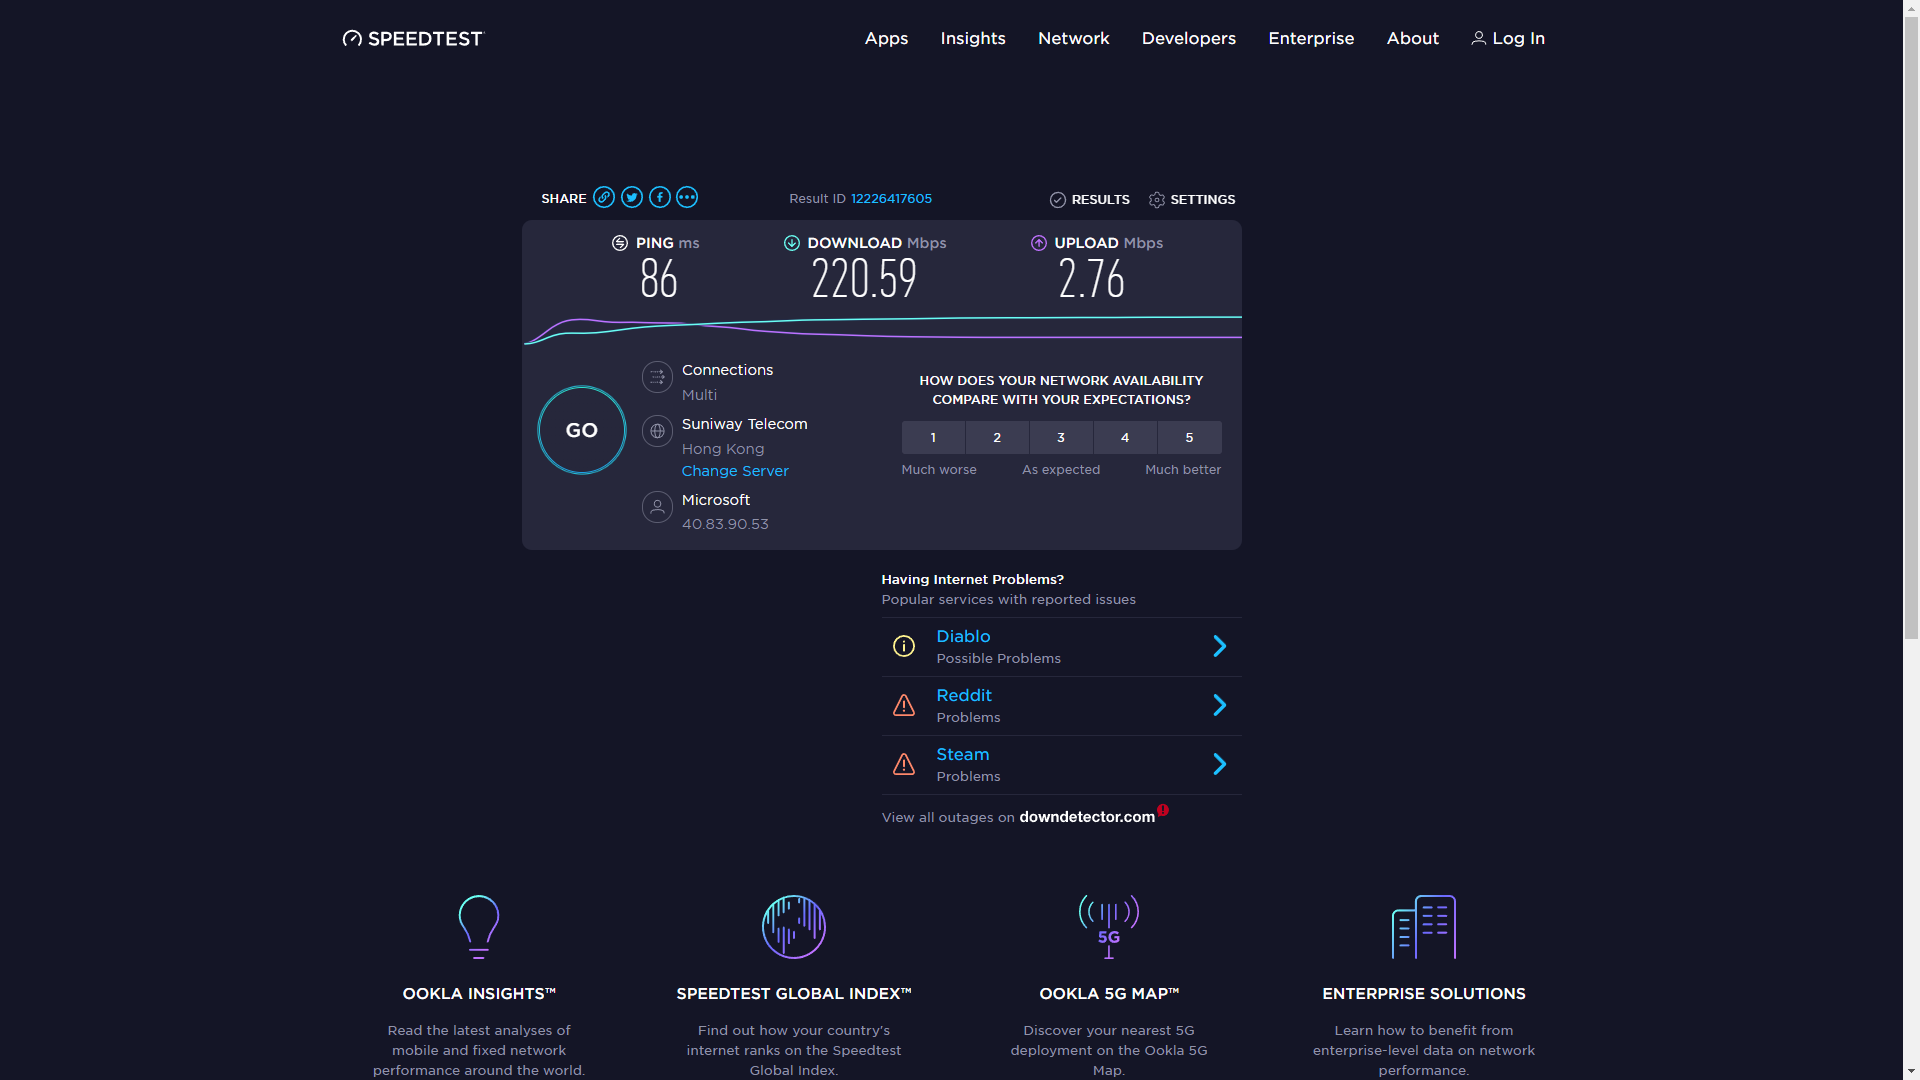The width and height of the screenshot is (1920, 1080).
Task: Expand Steam problems chevron
Action: (x=1219, y=764)
